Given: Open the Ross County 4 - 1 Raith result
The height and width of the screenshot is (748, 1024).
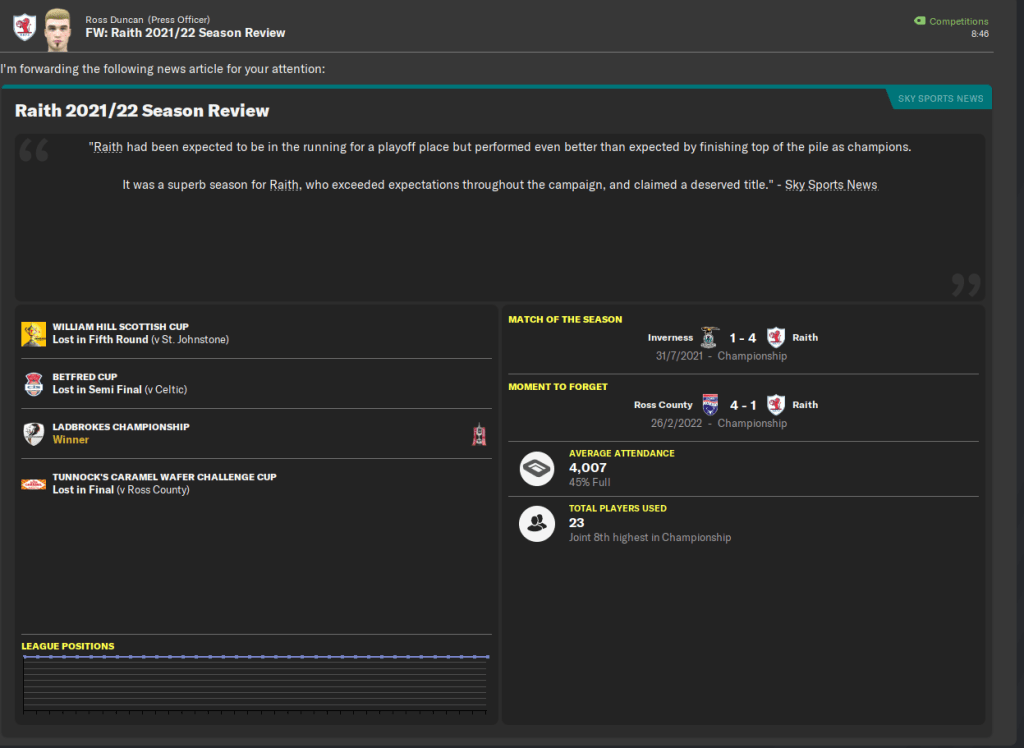Looking at the screenshot, I should click(x=742, y=405).
